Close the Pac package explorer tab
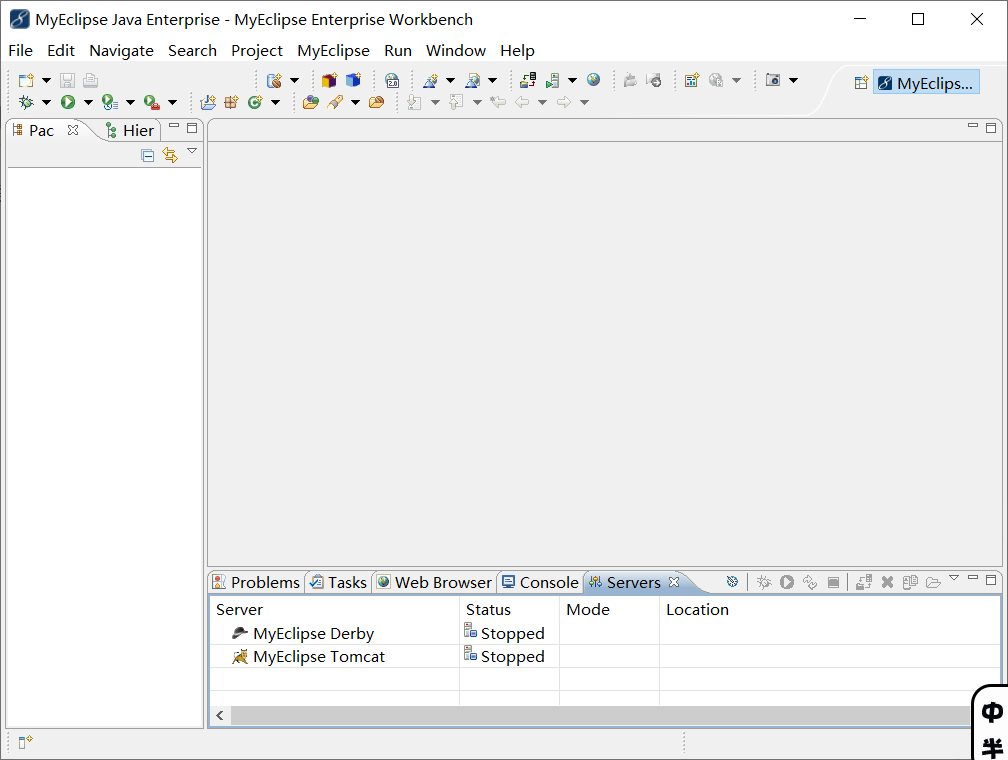 tap(73, 130)
